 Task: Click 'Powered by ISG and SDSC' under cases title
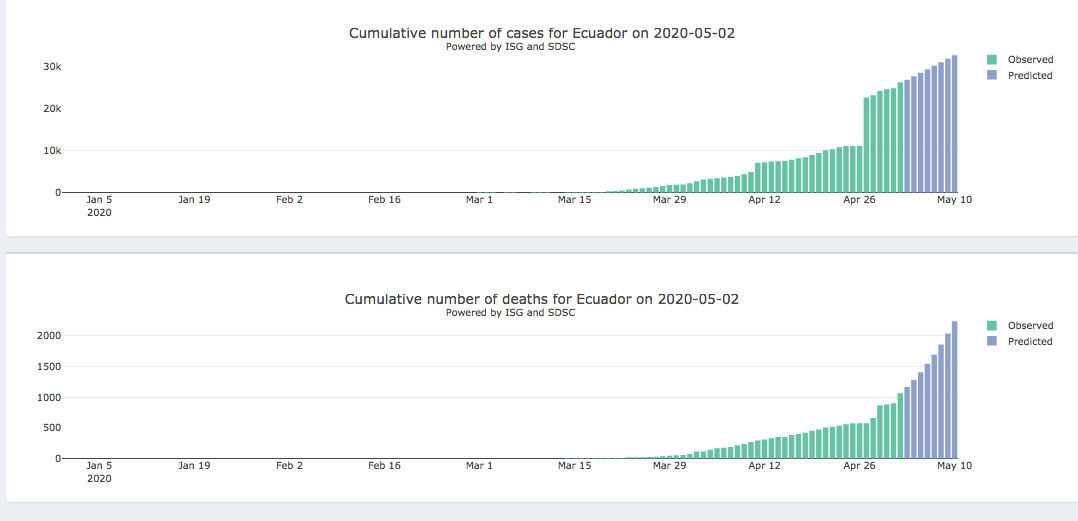coord(510,47)
